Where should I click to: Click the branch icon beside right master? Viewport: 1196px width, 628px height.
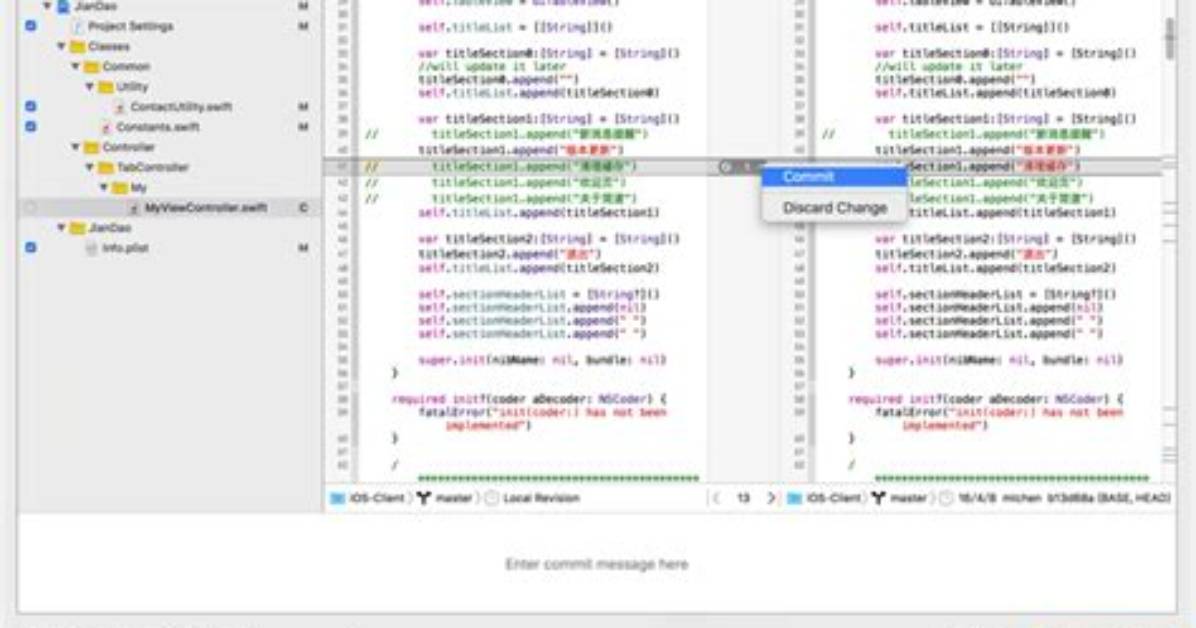tap(879, 498)
